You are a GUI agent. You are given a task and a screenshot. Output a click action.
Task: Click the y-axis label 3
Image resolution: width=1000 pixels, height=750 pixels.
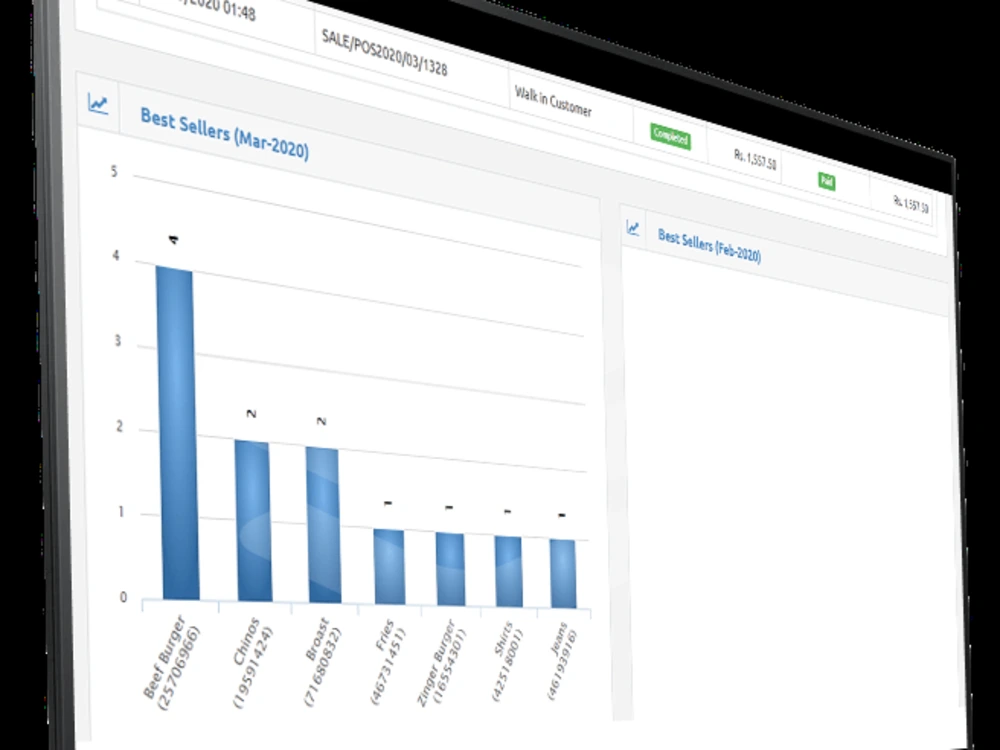coord(117,341)
